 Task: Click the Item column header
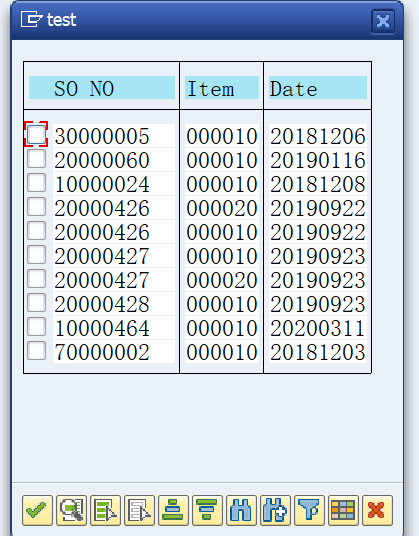(x=222, y=88)
